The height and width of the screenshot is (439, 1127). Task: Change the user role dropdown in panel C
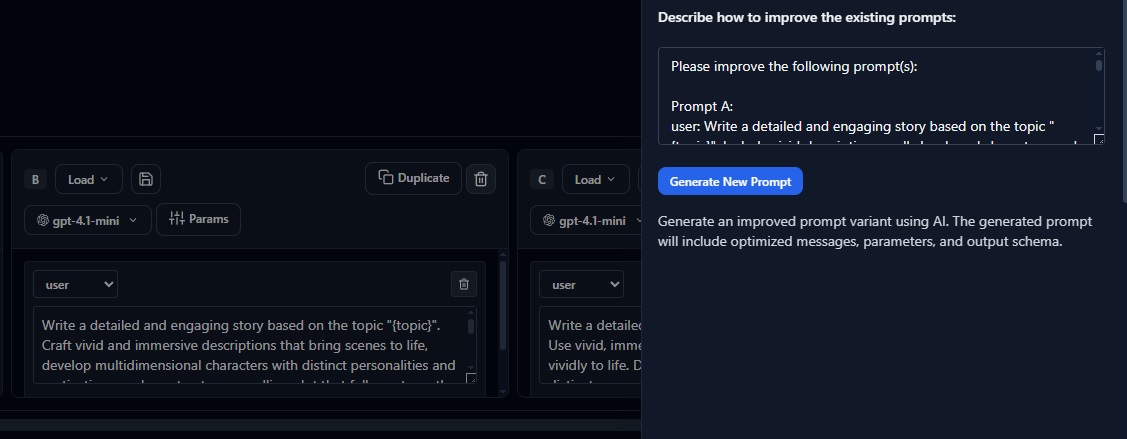(581, 285)
